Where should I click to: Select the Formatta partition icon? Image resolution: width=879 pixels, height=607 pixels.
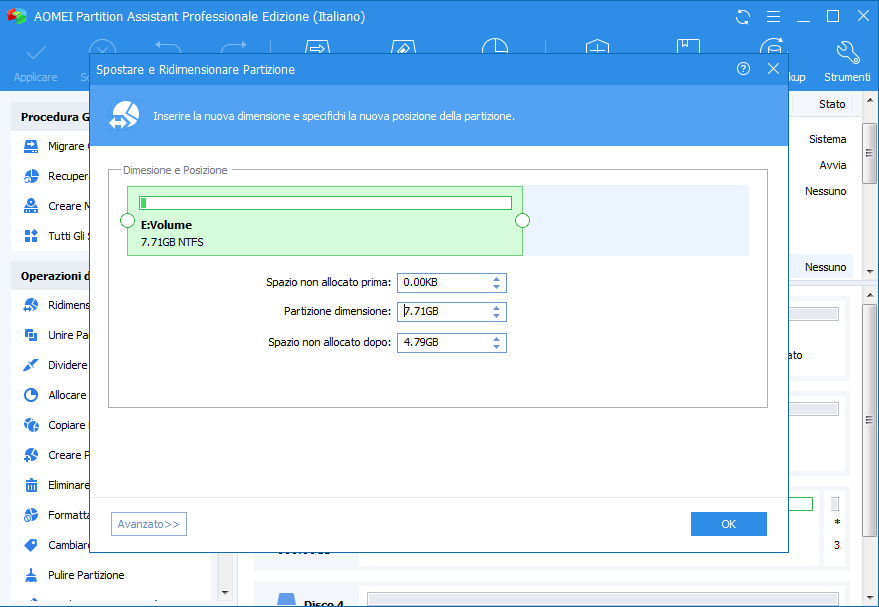click(x=31, y=515)
